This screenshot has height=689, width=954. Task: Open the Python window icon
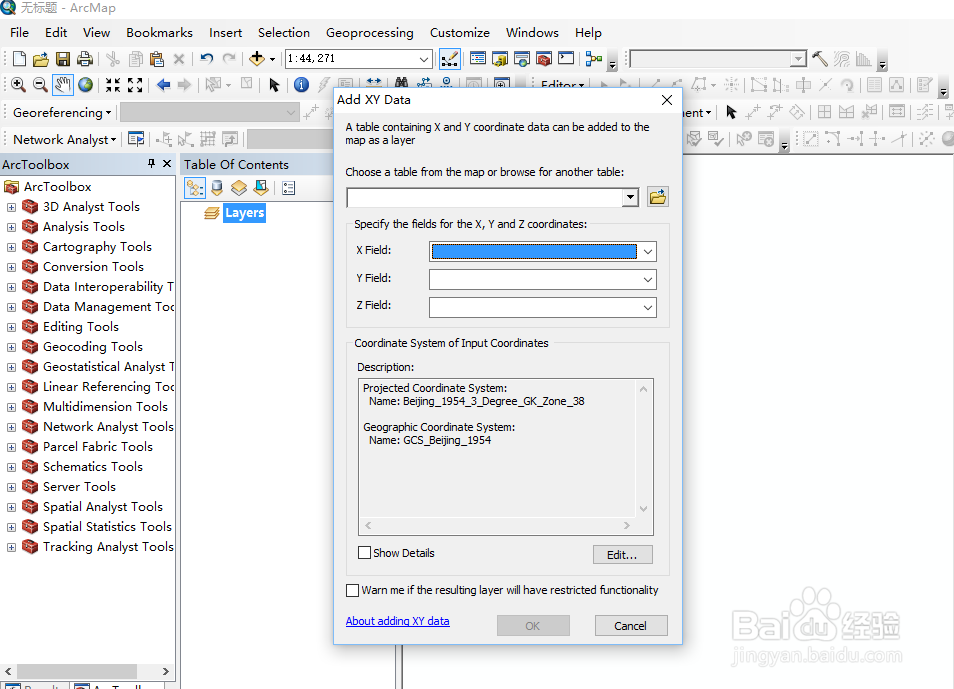click(566, 59)
